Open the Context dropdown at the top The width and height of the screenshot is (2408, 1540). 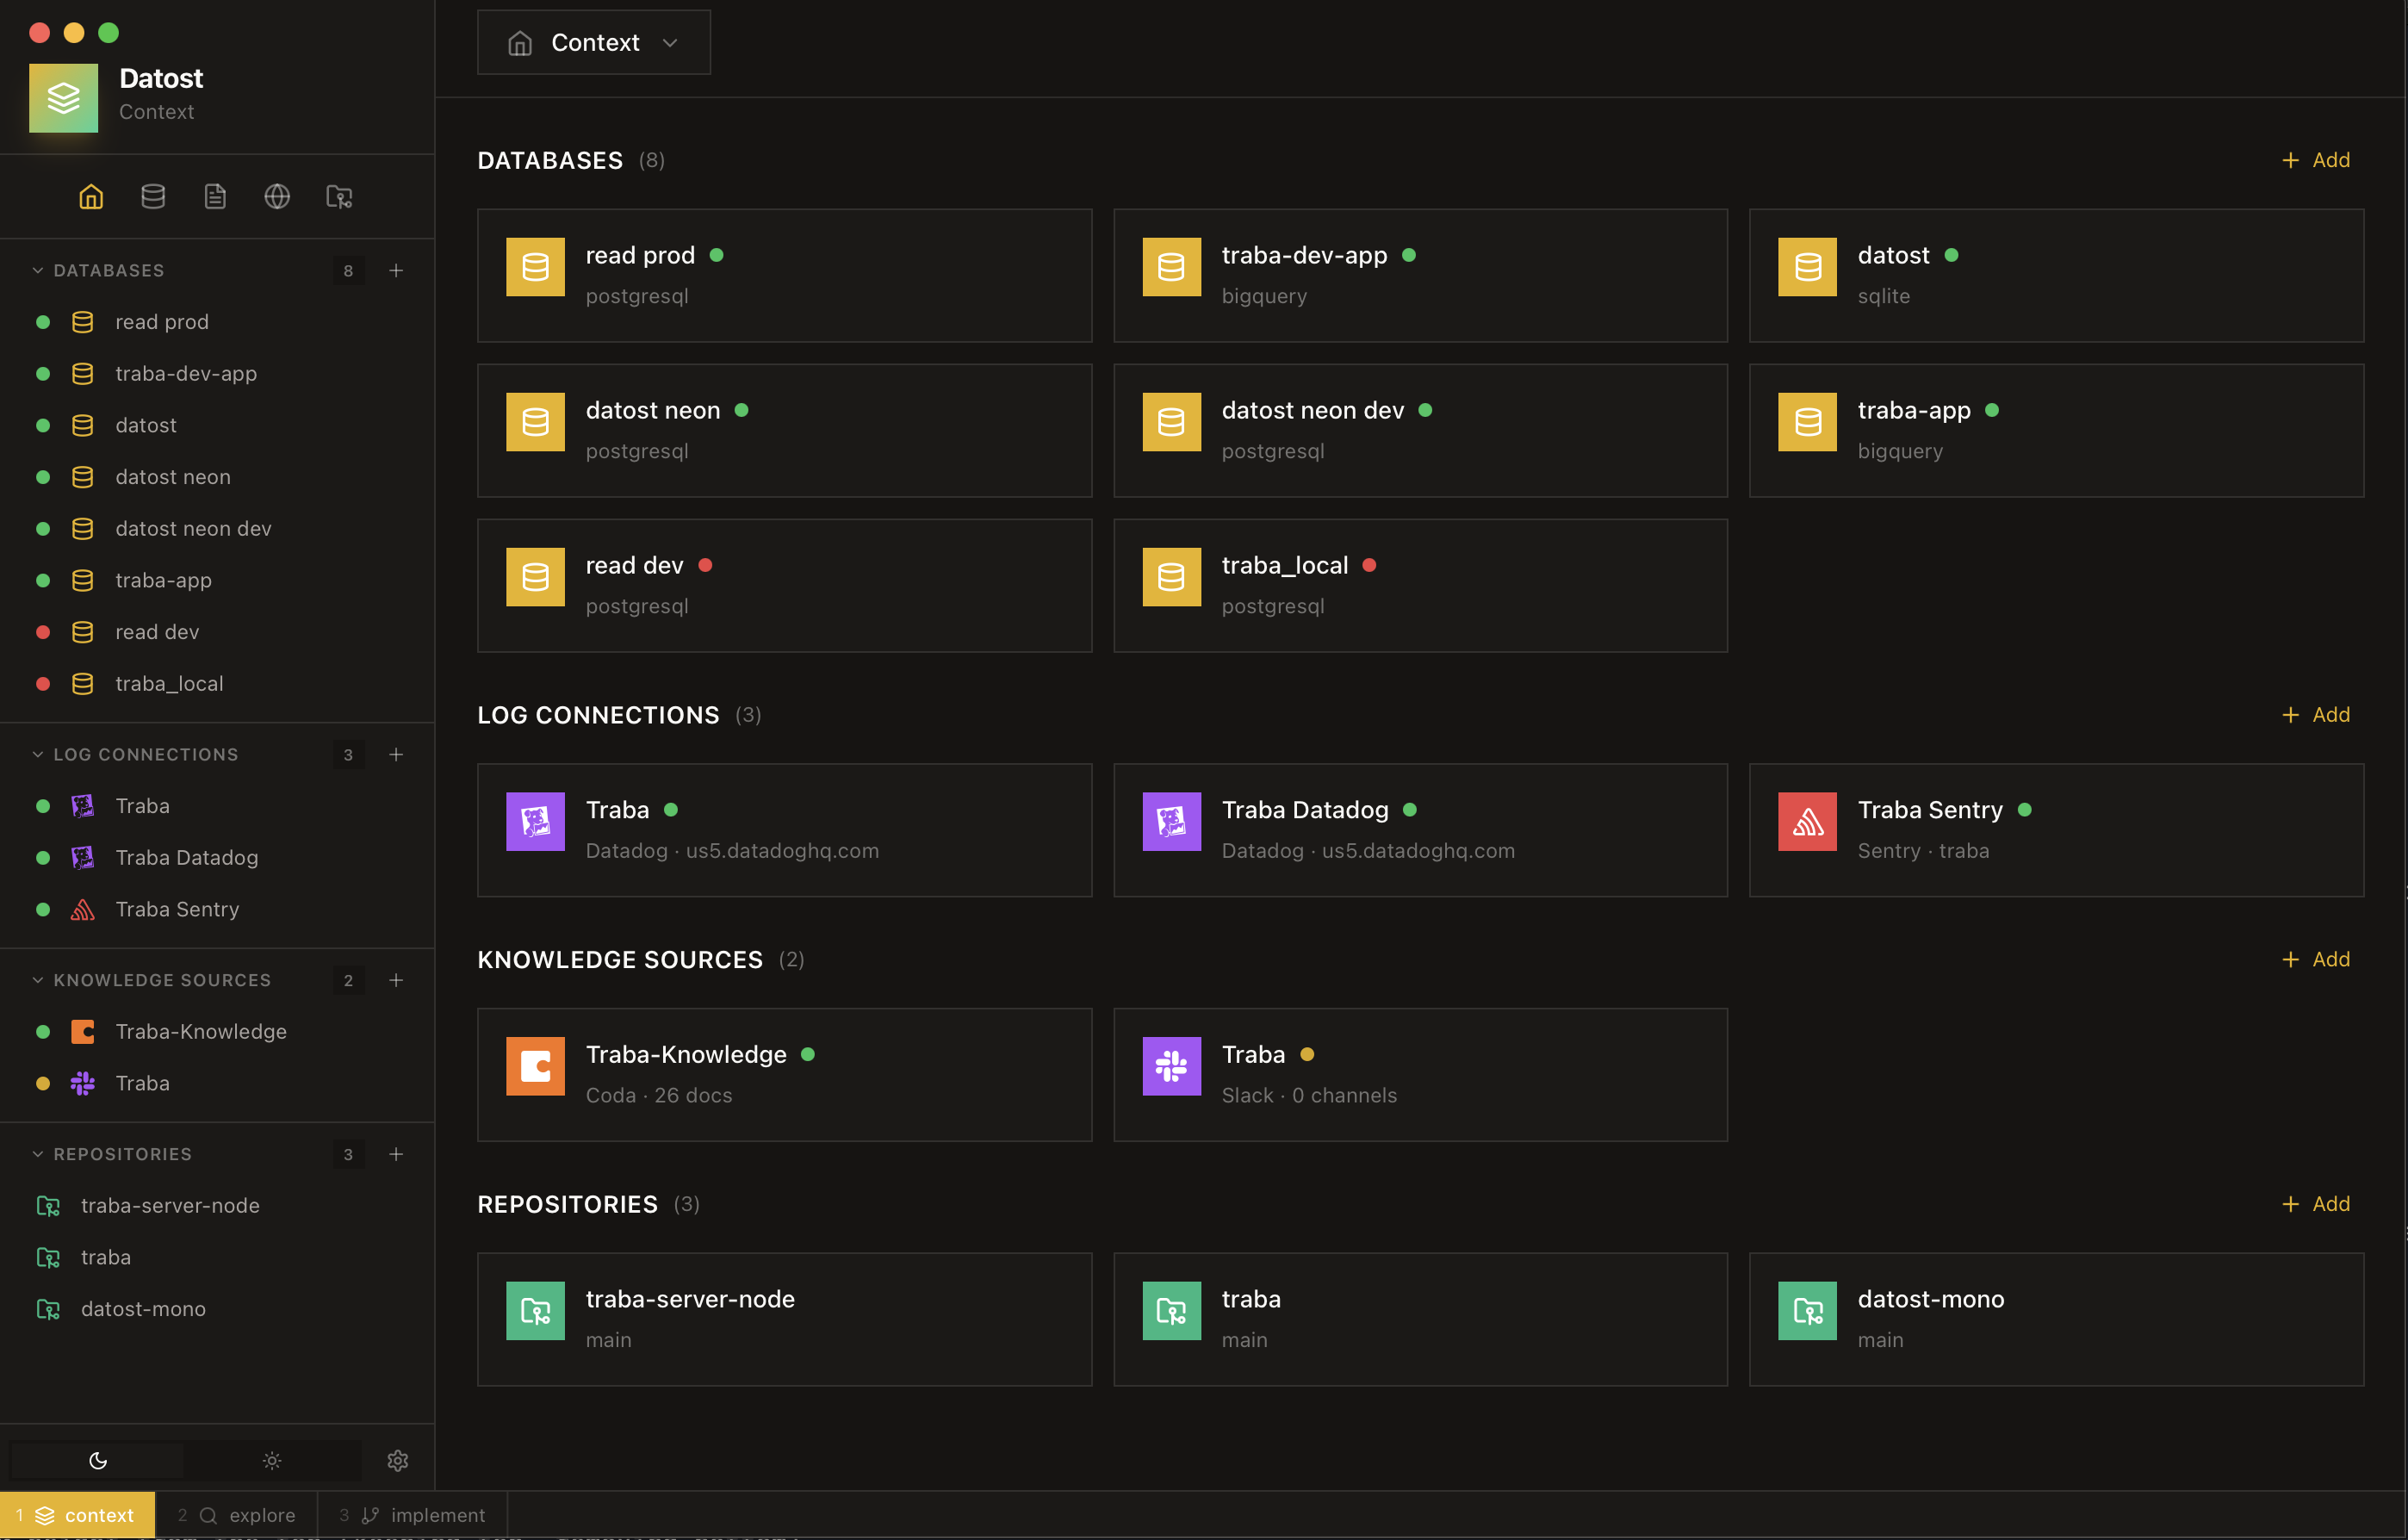pos(593,42)
